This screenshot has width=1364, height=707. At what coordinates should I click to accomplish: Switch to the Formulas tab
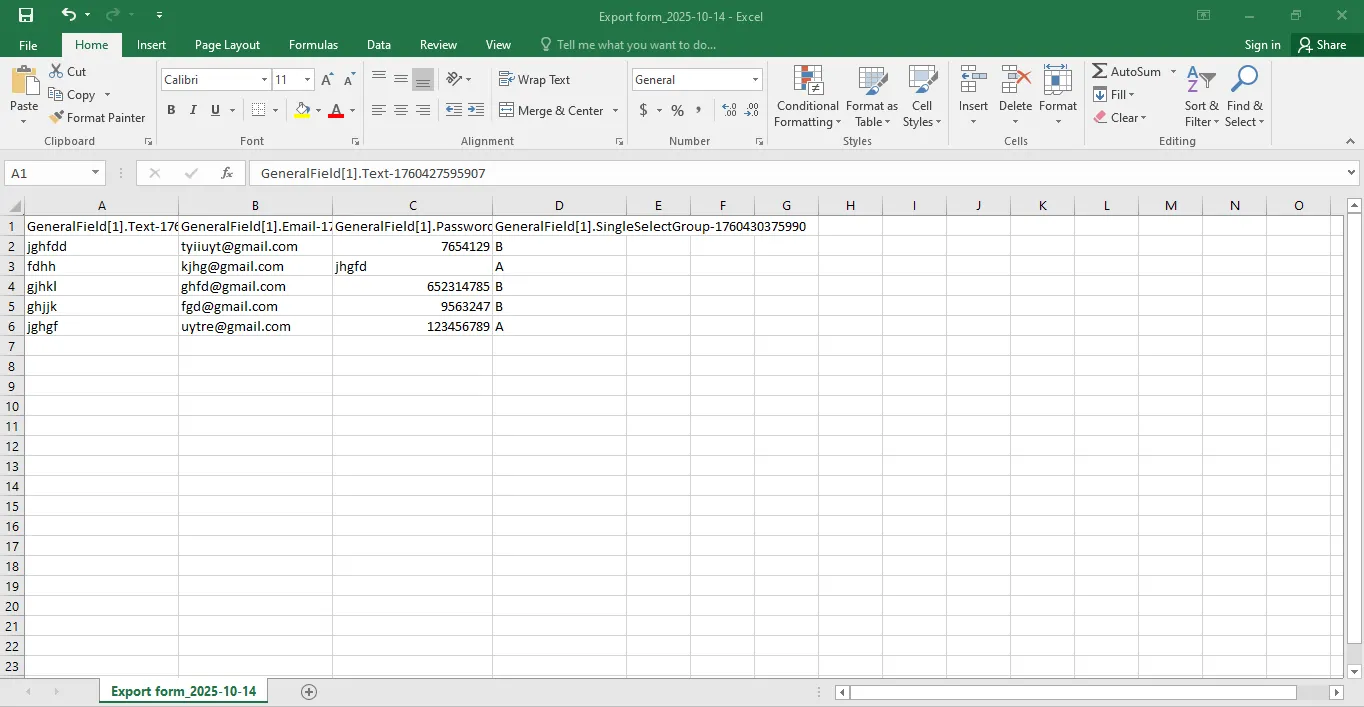point(313,45)
